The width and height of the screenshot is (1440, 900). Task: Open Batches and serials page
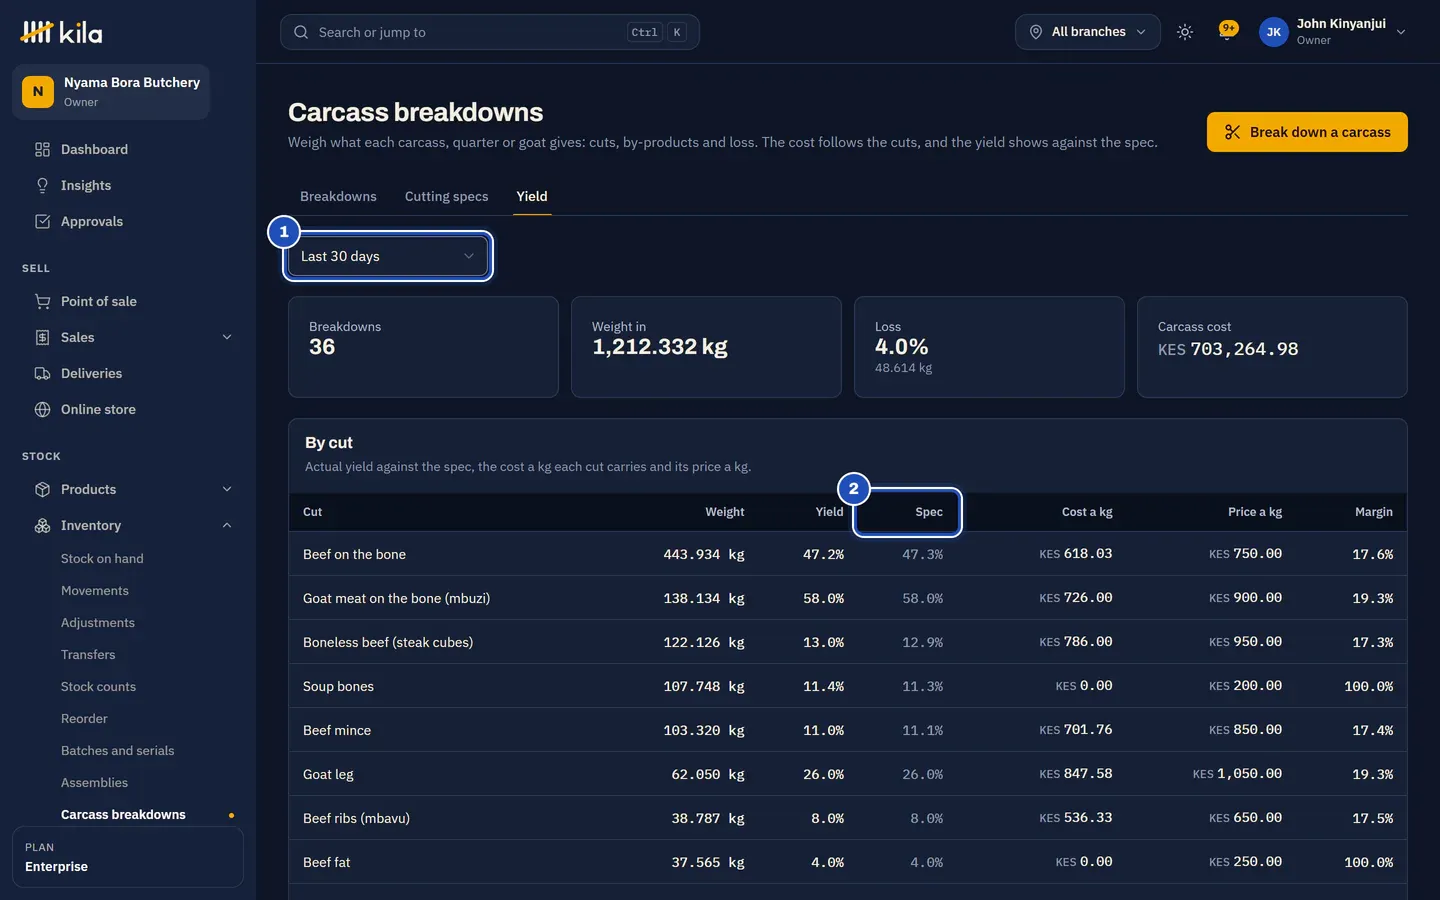117,751
